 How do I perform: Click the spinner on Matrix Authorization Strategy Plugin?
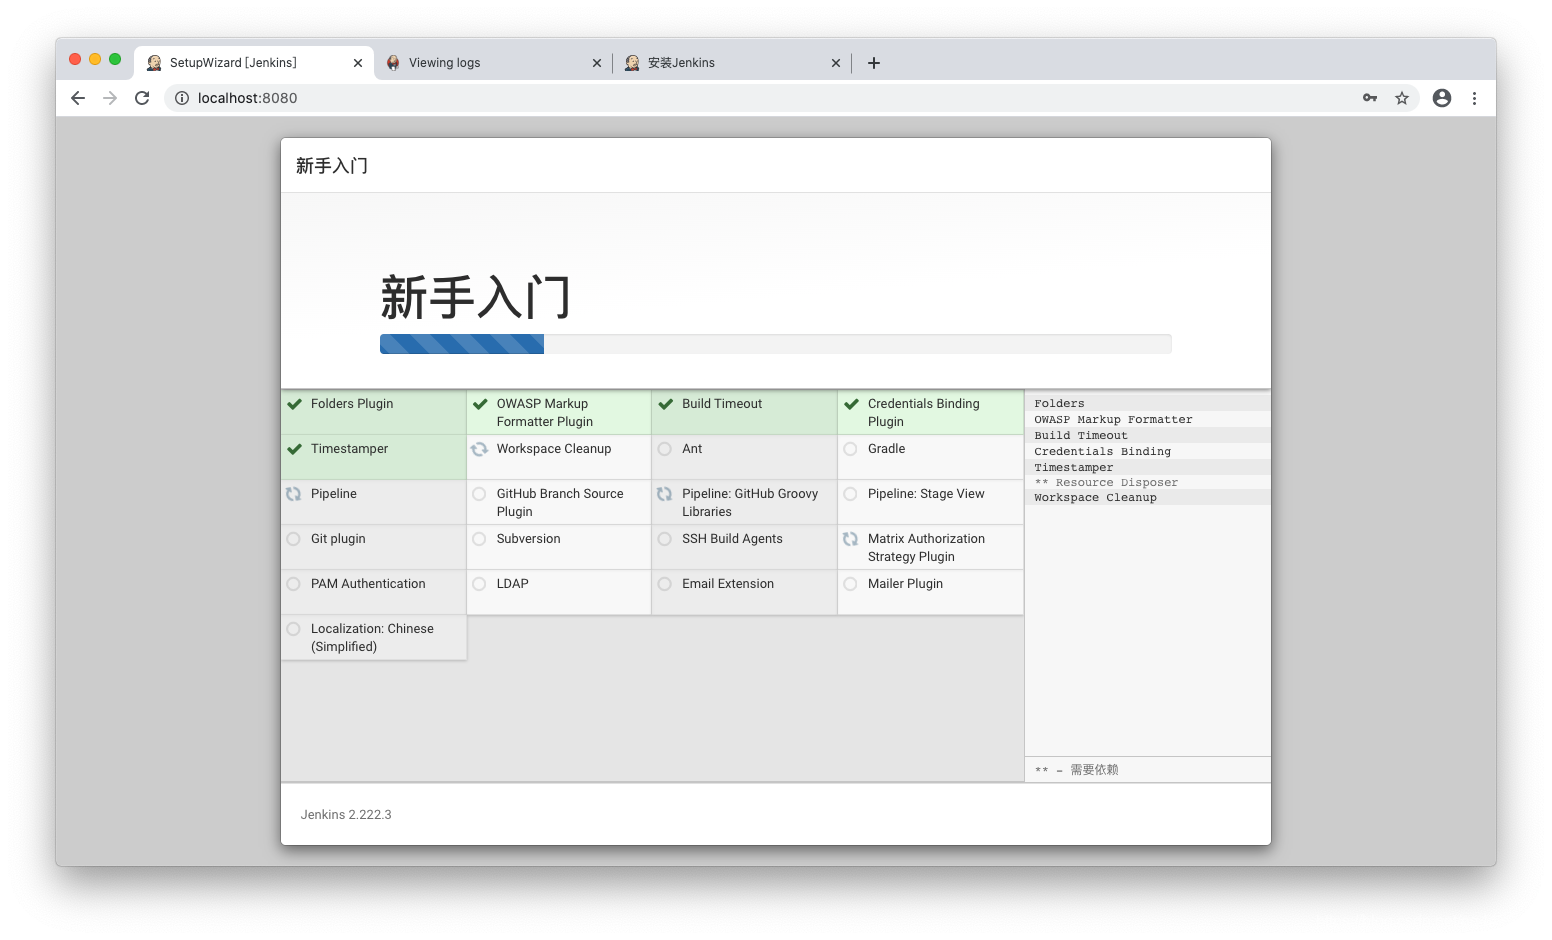click(x=851, y=539)
